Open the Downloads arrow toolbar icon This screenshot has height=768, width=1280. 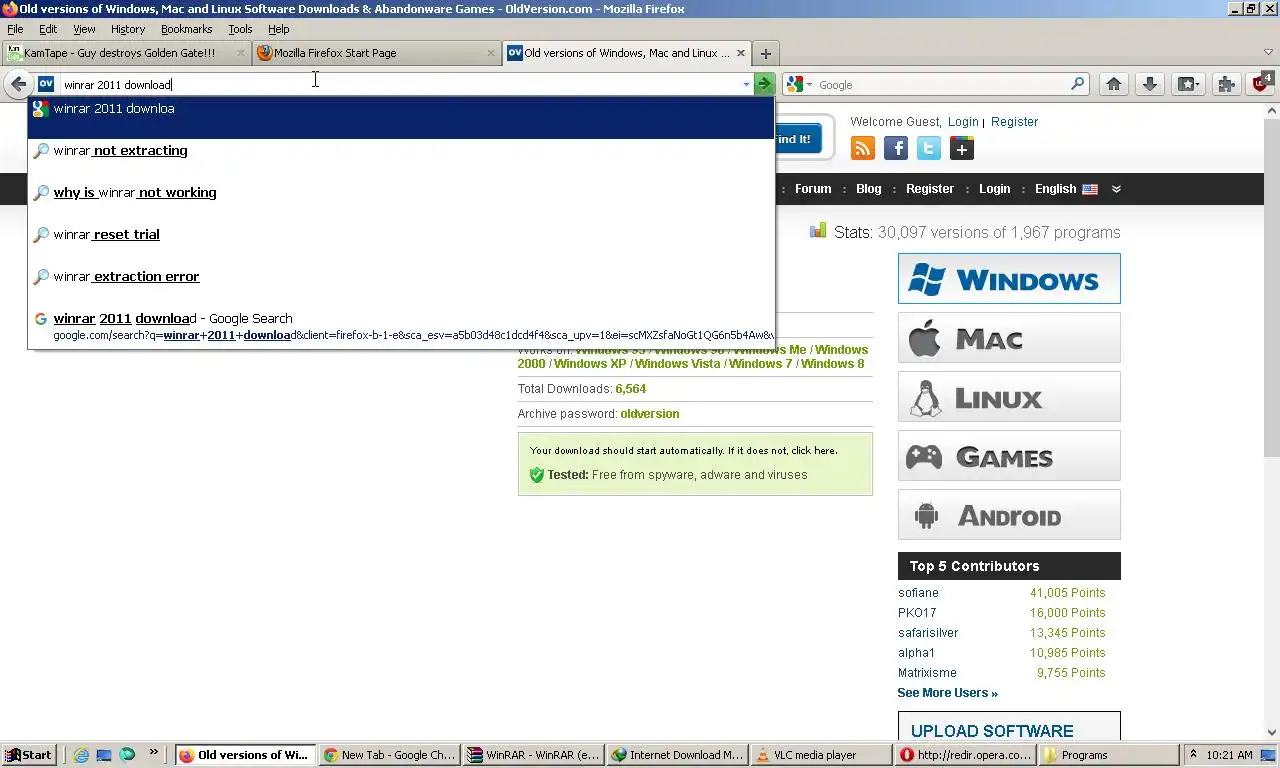coord(1150,85)
